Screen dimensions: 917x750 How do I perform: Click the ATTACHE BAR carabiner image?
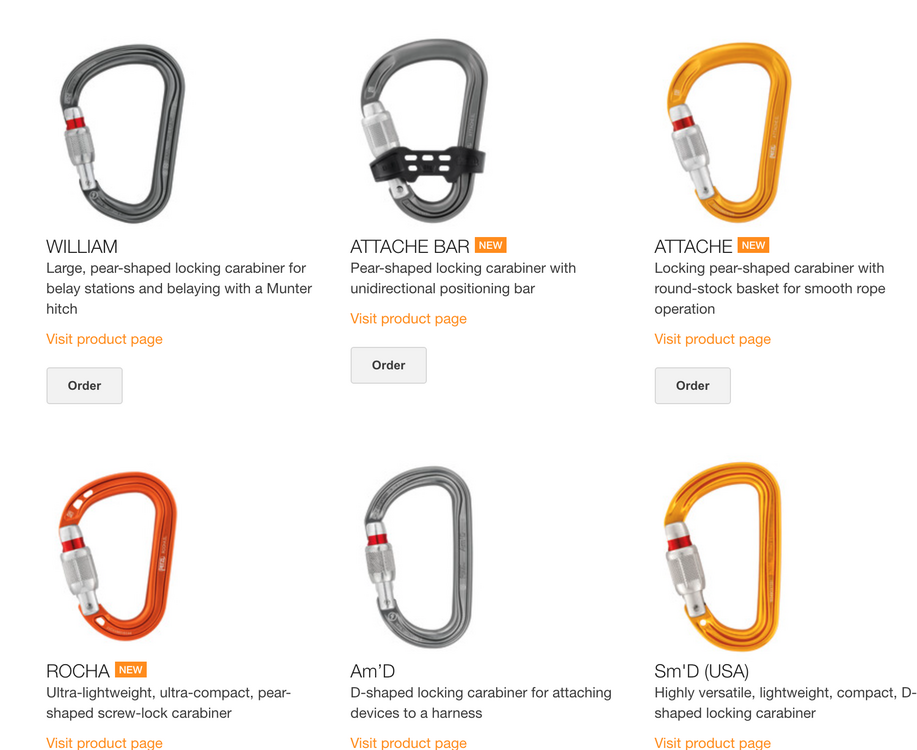coord(426,131)
